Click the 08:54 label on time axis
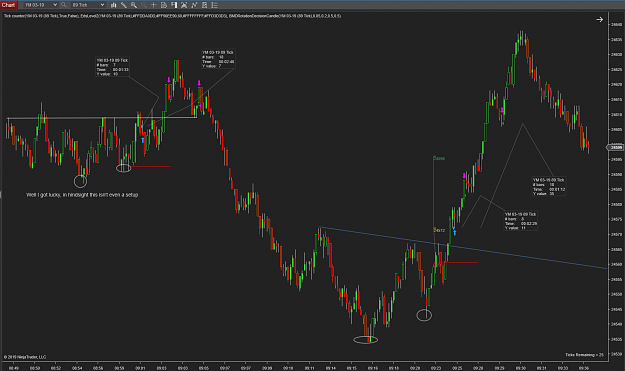 coord(77,368)
